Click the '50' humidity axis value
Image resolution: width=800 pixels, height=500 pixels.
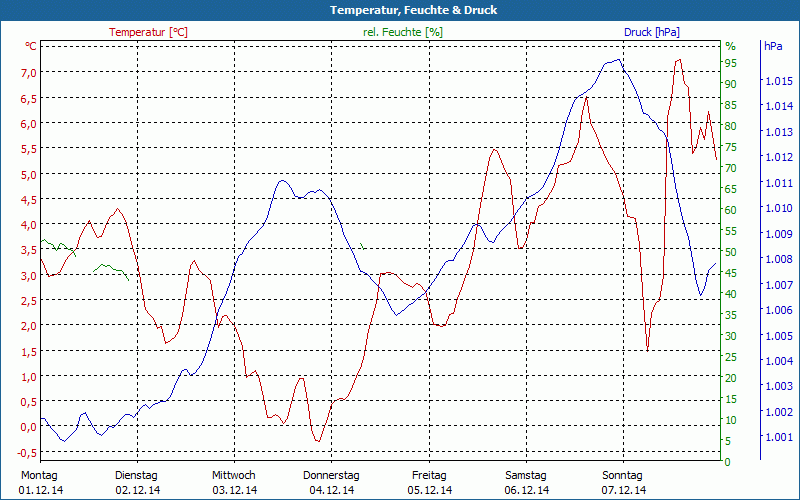coord(731,253)
